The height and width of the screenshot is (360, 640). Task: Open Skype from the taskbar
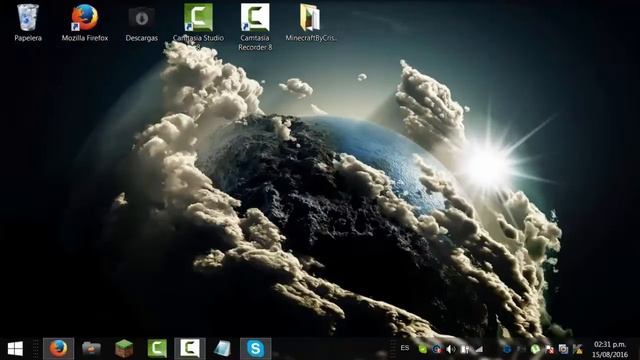coord(256,349)
